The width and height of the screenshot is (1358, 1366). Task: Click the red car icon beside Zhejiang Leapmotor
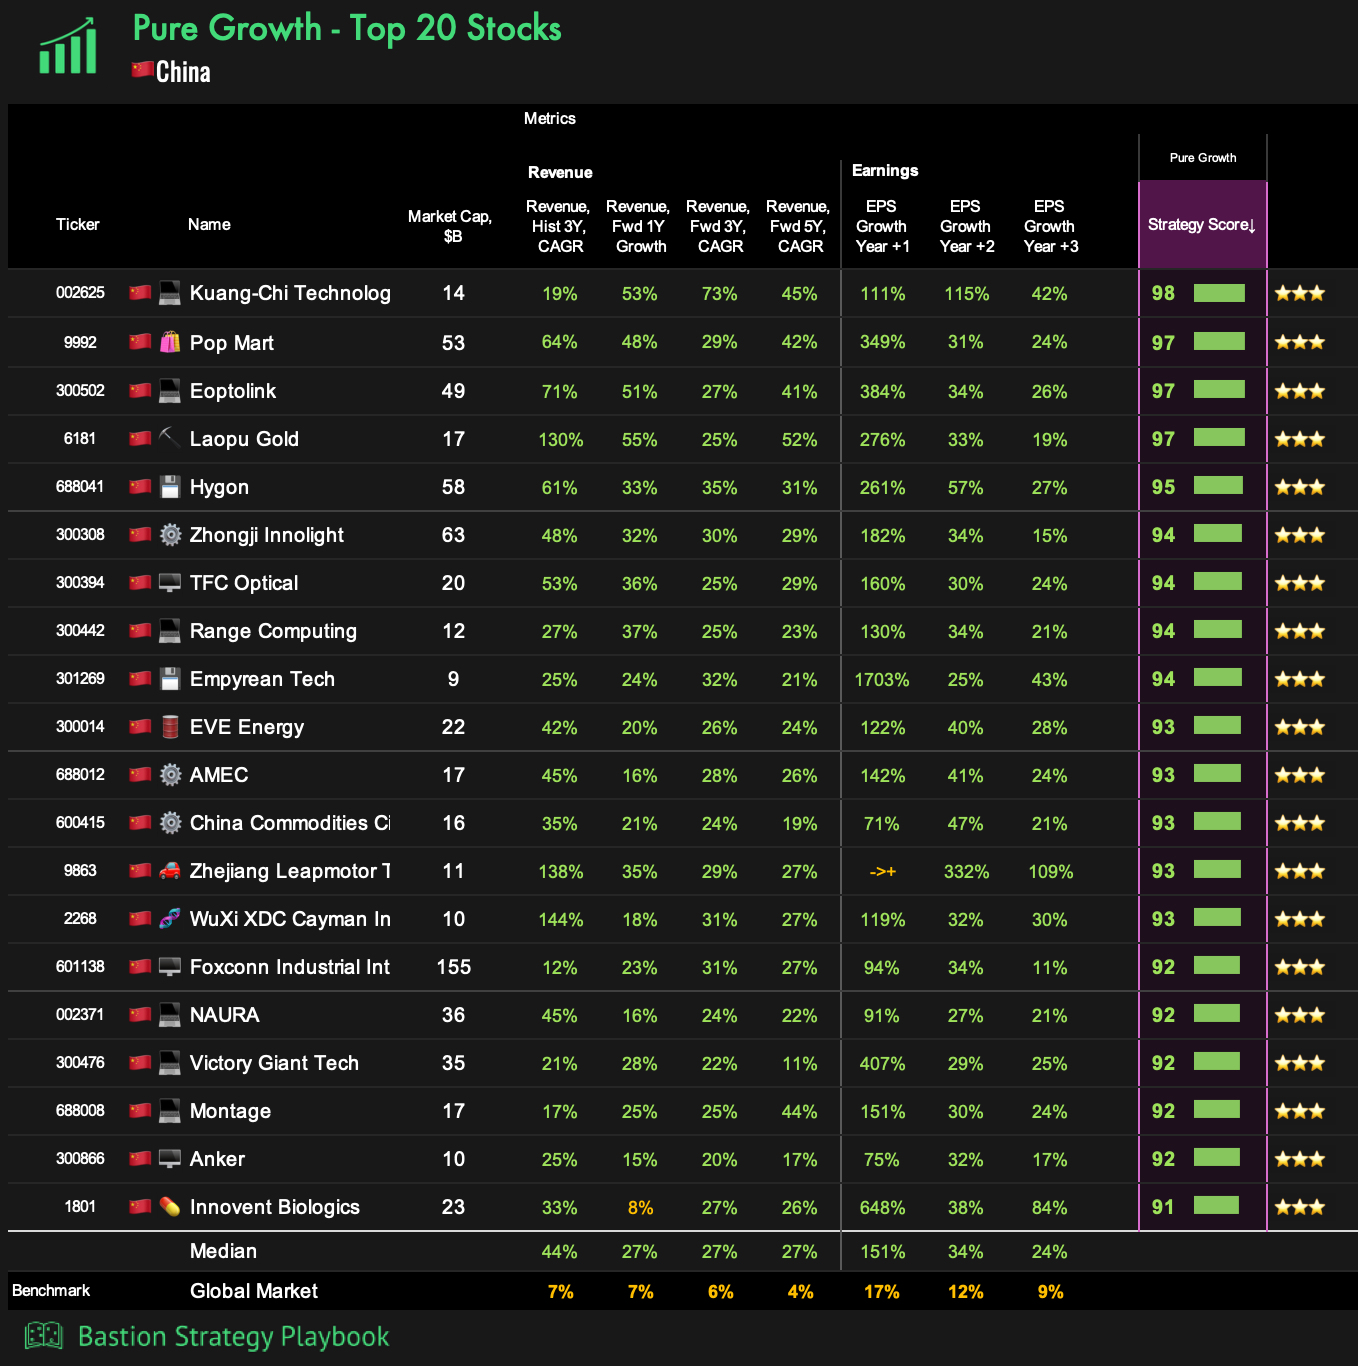coord(170,870)
